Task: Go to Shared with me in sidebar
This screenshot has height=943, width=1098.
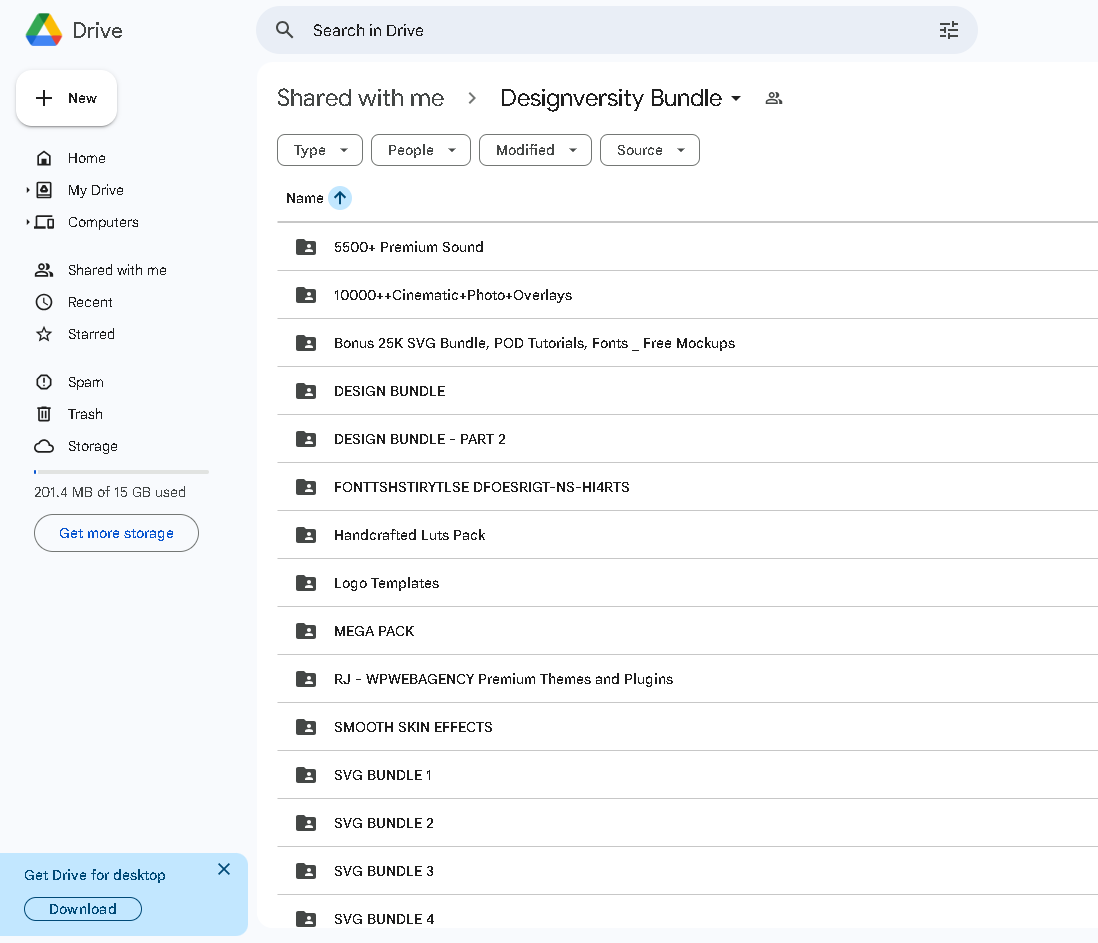Action: click(117, 270)
